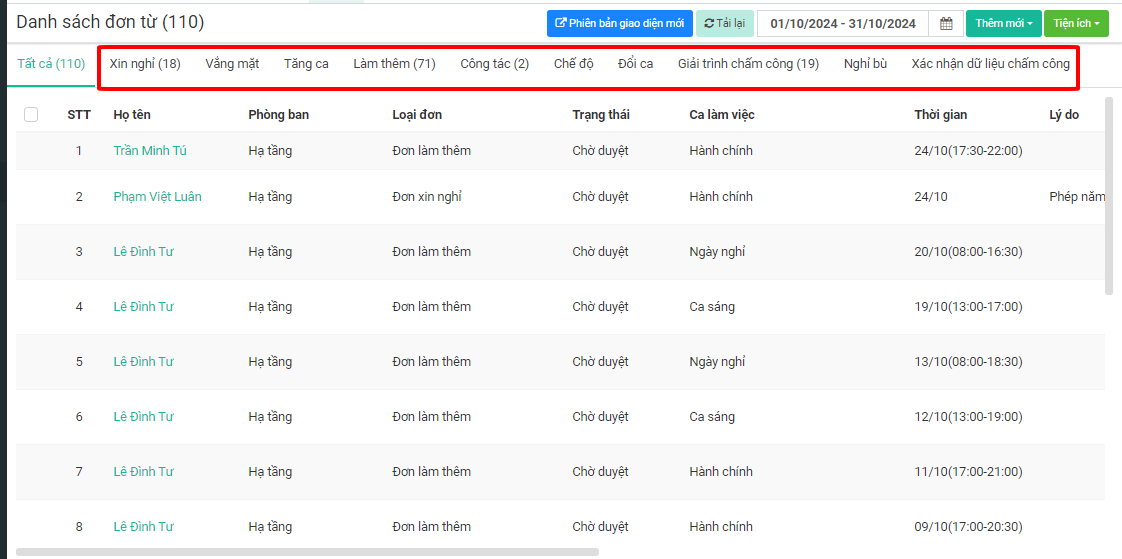Switch to the Xin nghỉ (18) tab
The width and height of the screenshot is (1122, 559).
coord(145,64)
